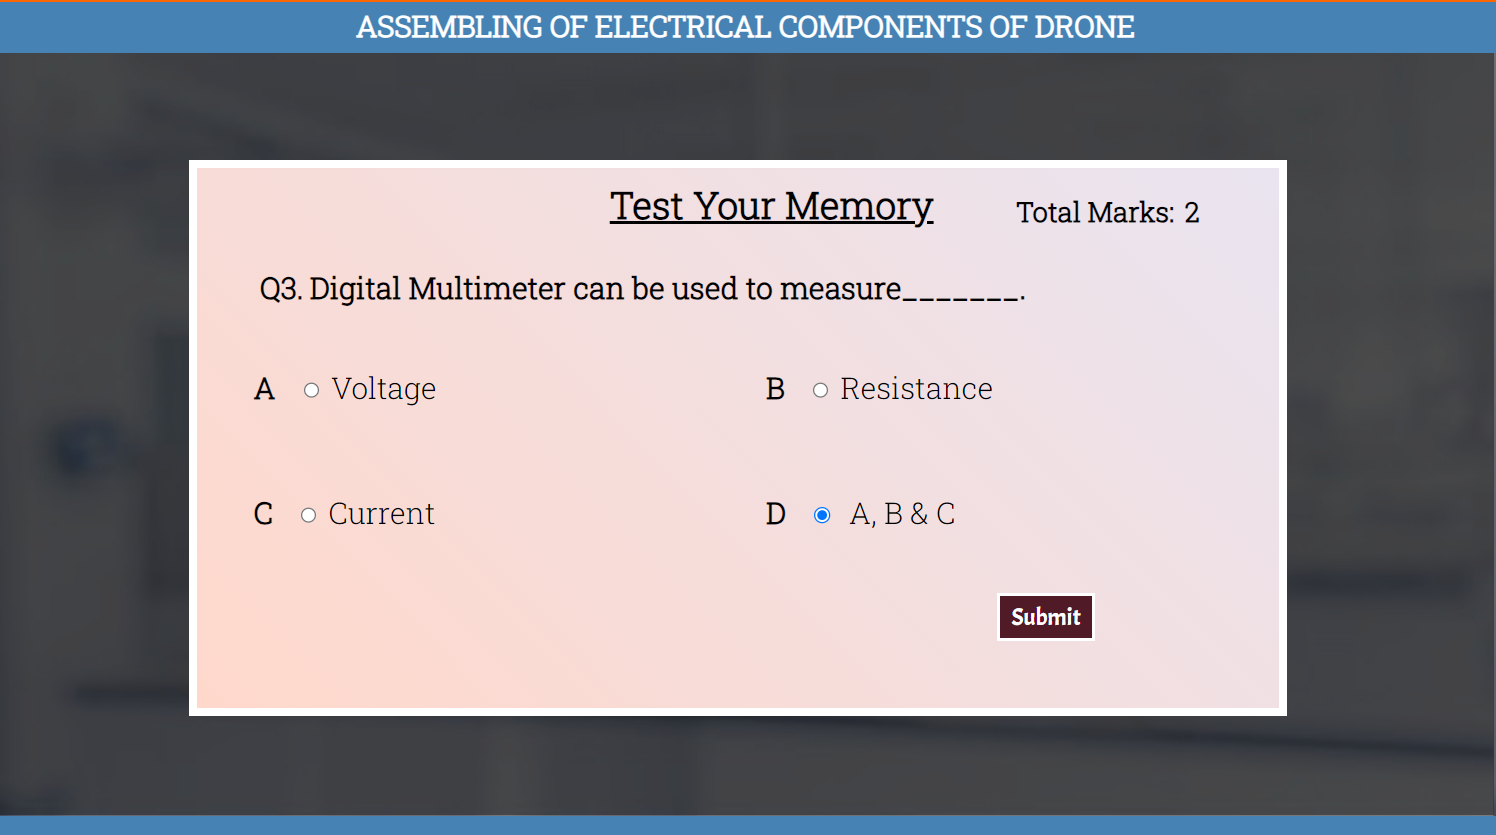
Task: Click the "Test Your Memory" heading
Action: (771, 206)
